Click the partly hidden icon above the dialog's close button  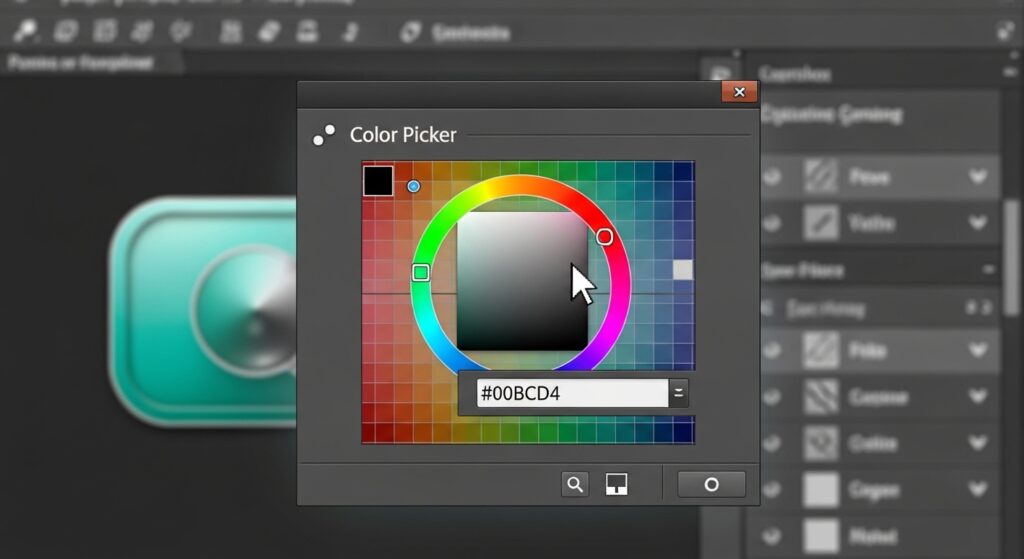pos(720,72)
